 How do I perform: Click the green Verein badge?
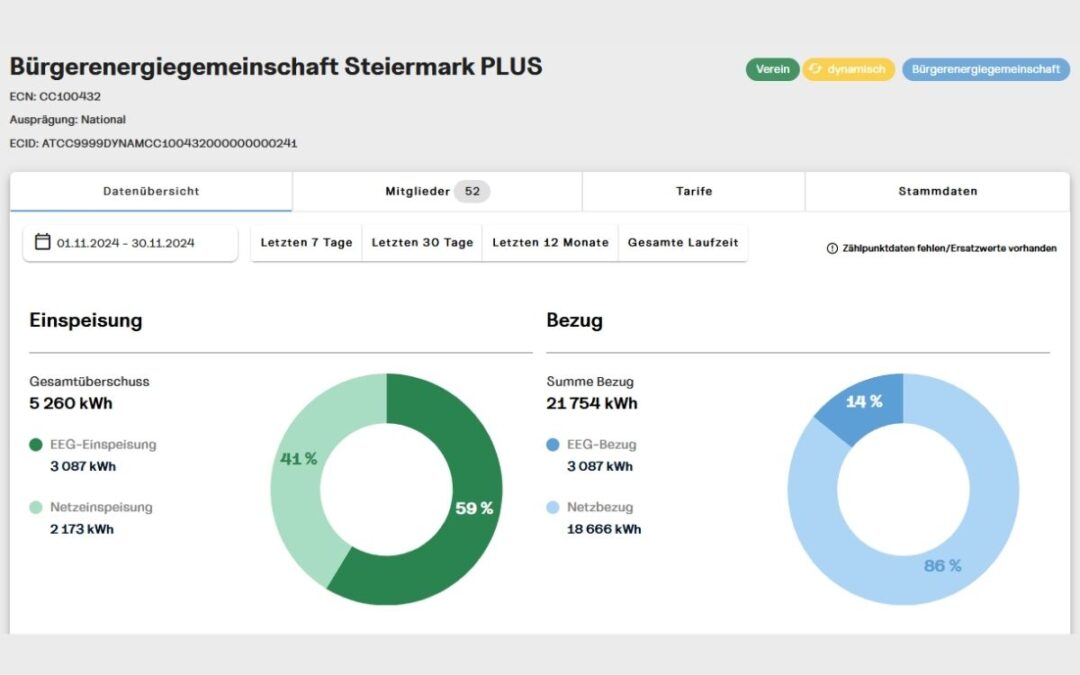point(772,69)
